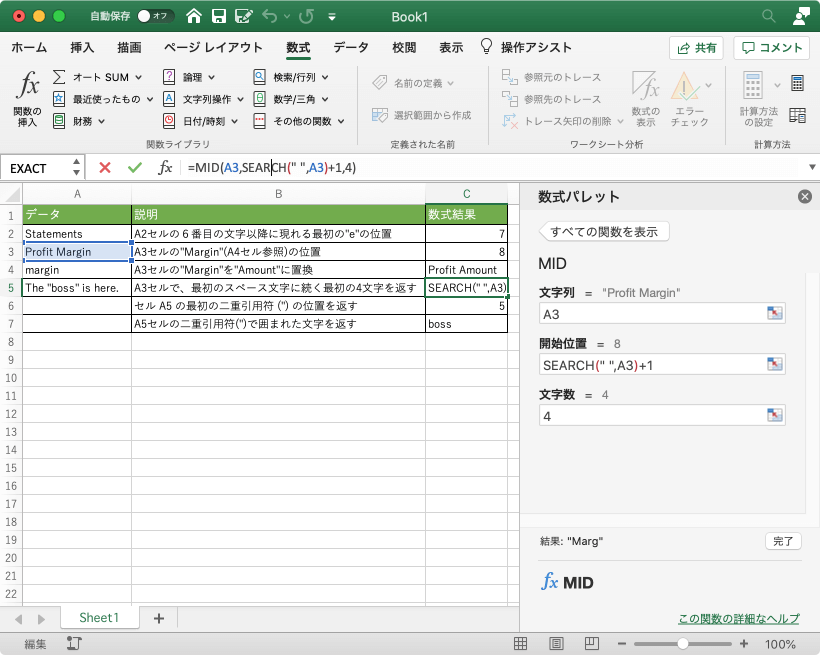820x655 pixels.
Task: Open この関数の詳細なヘルプ link
Action: pos(739,618)
